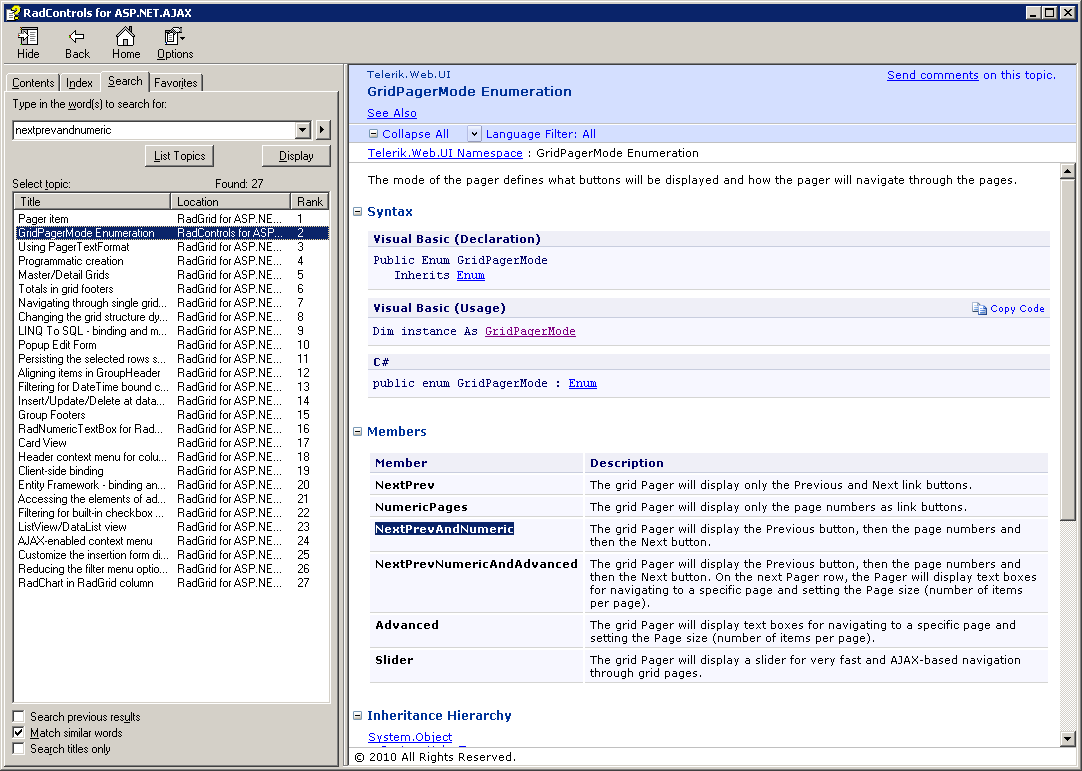This screenshot has width=1082, height=771.
Task: Open the Favorites tab
Action: click(x=175, y=83)
